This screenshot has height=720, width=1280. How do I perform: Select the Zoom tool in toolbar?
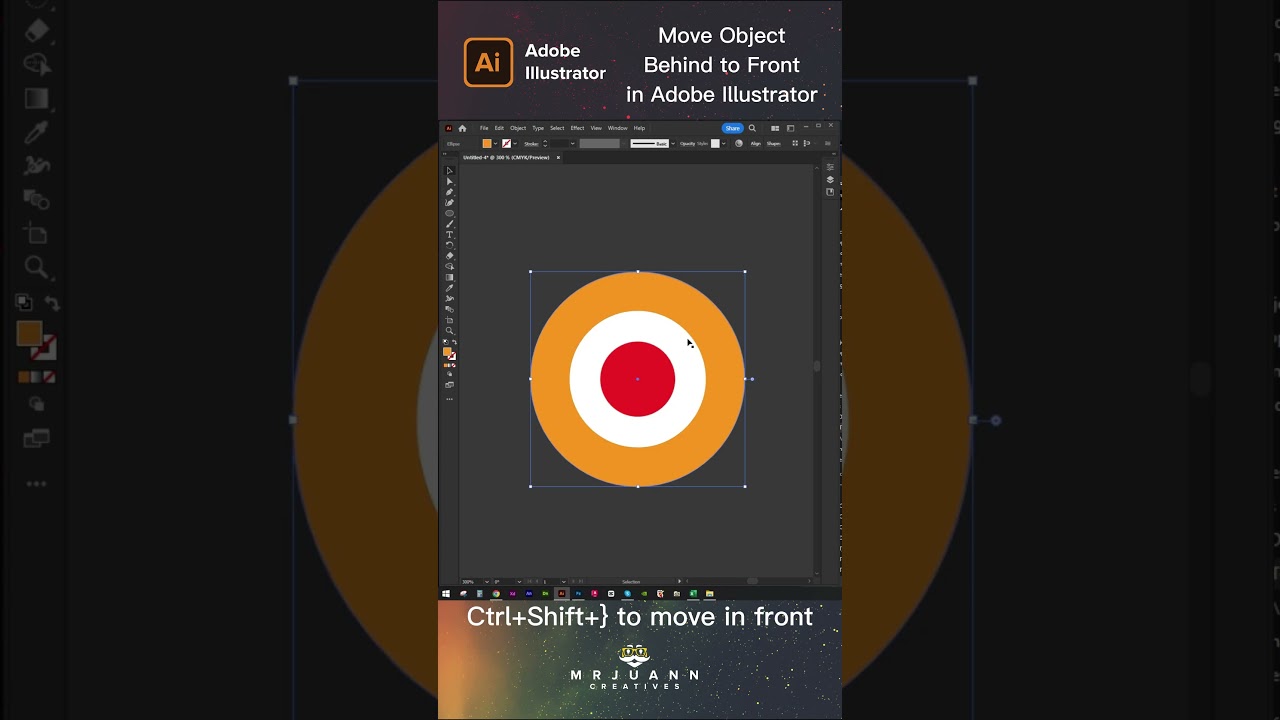coord(449,331)
